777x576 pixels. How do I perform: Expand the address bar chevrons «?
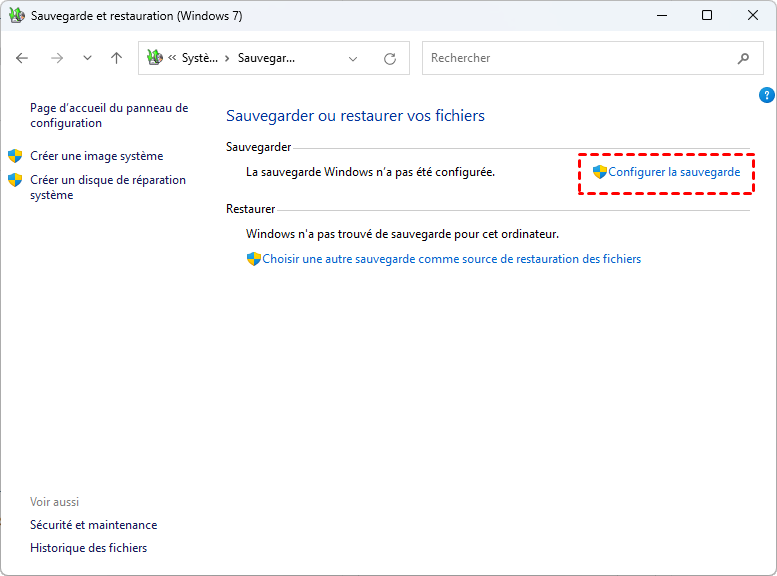coord(172,58)
